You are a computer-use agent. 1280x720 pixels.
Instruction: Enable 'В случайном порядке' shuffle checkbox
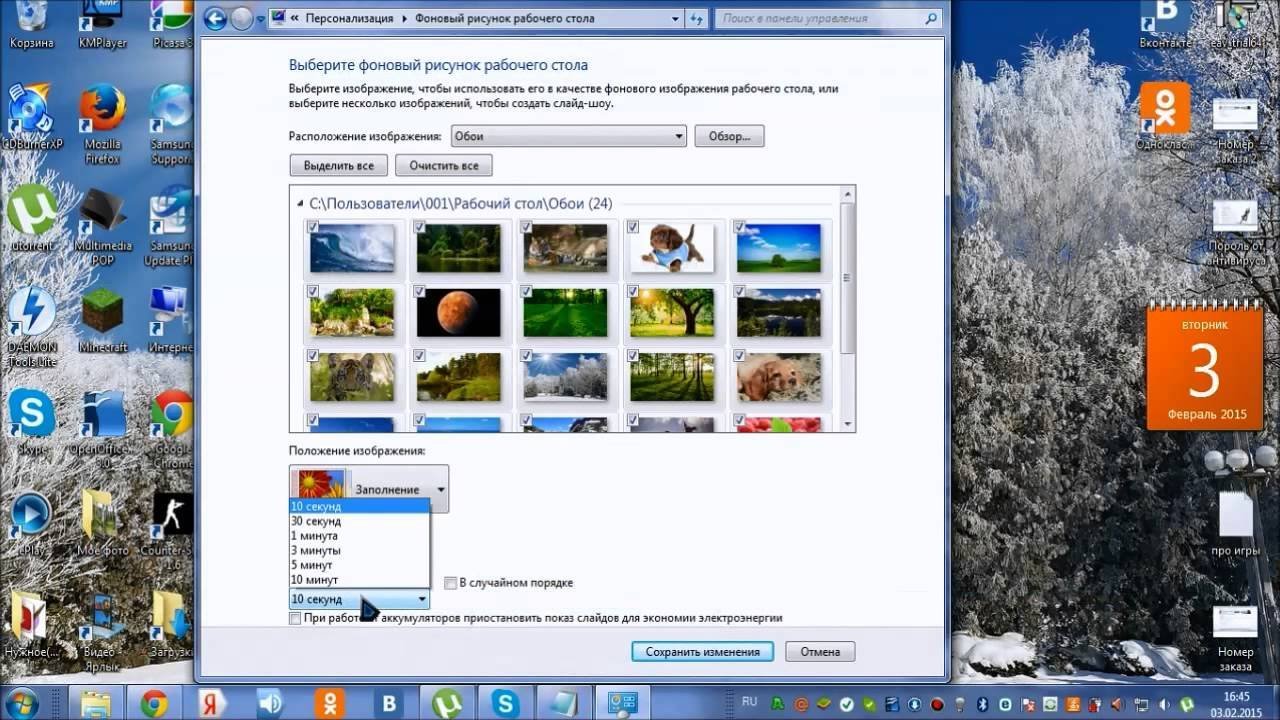click(x=451, y=582)
